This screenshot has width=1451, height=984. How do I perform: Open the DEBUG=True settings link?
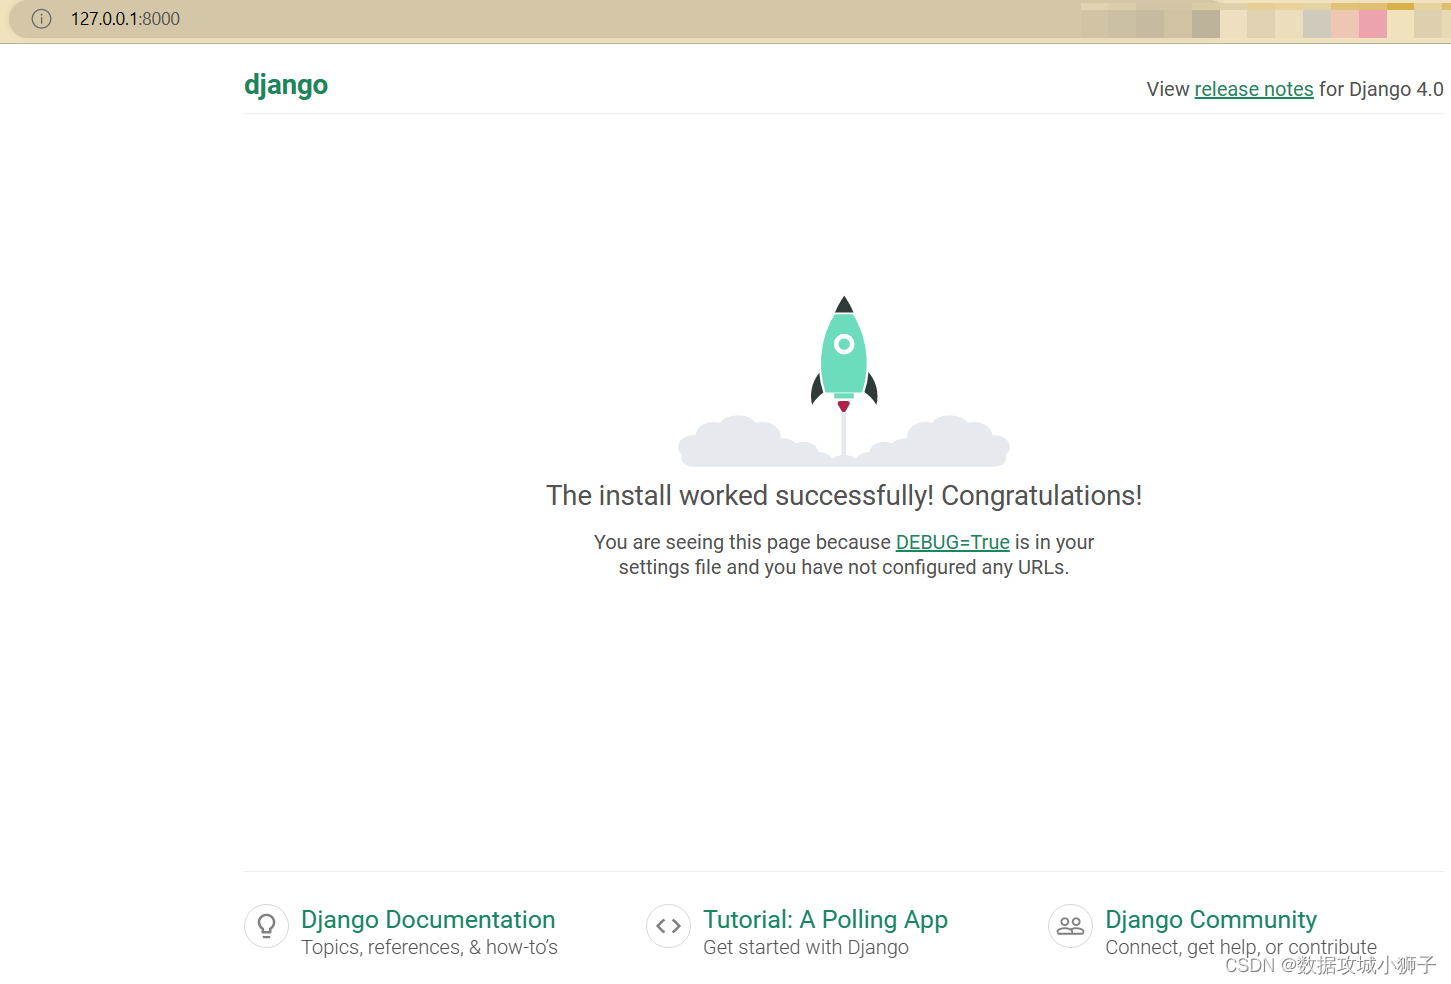[952, 542]
